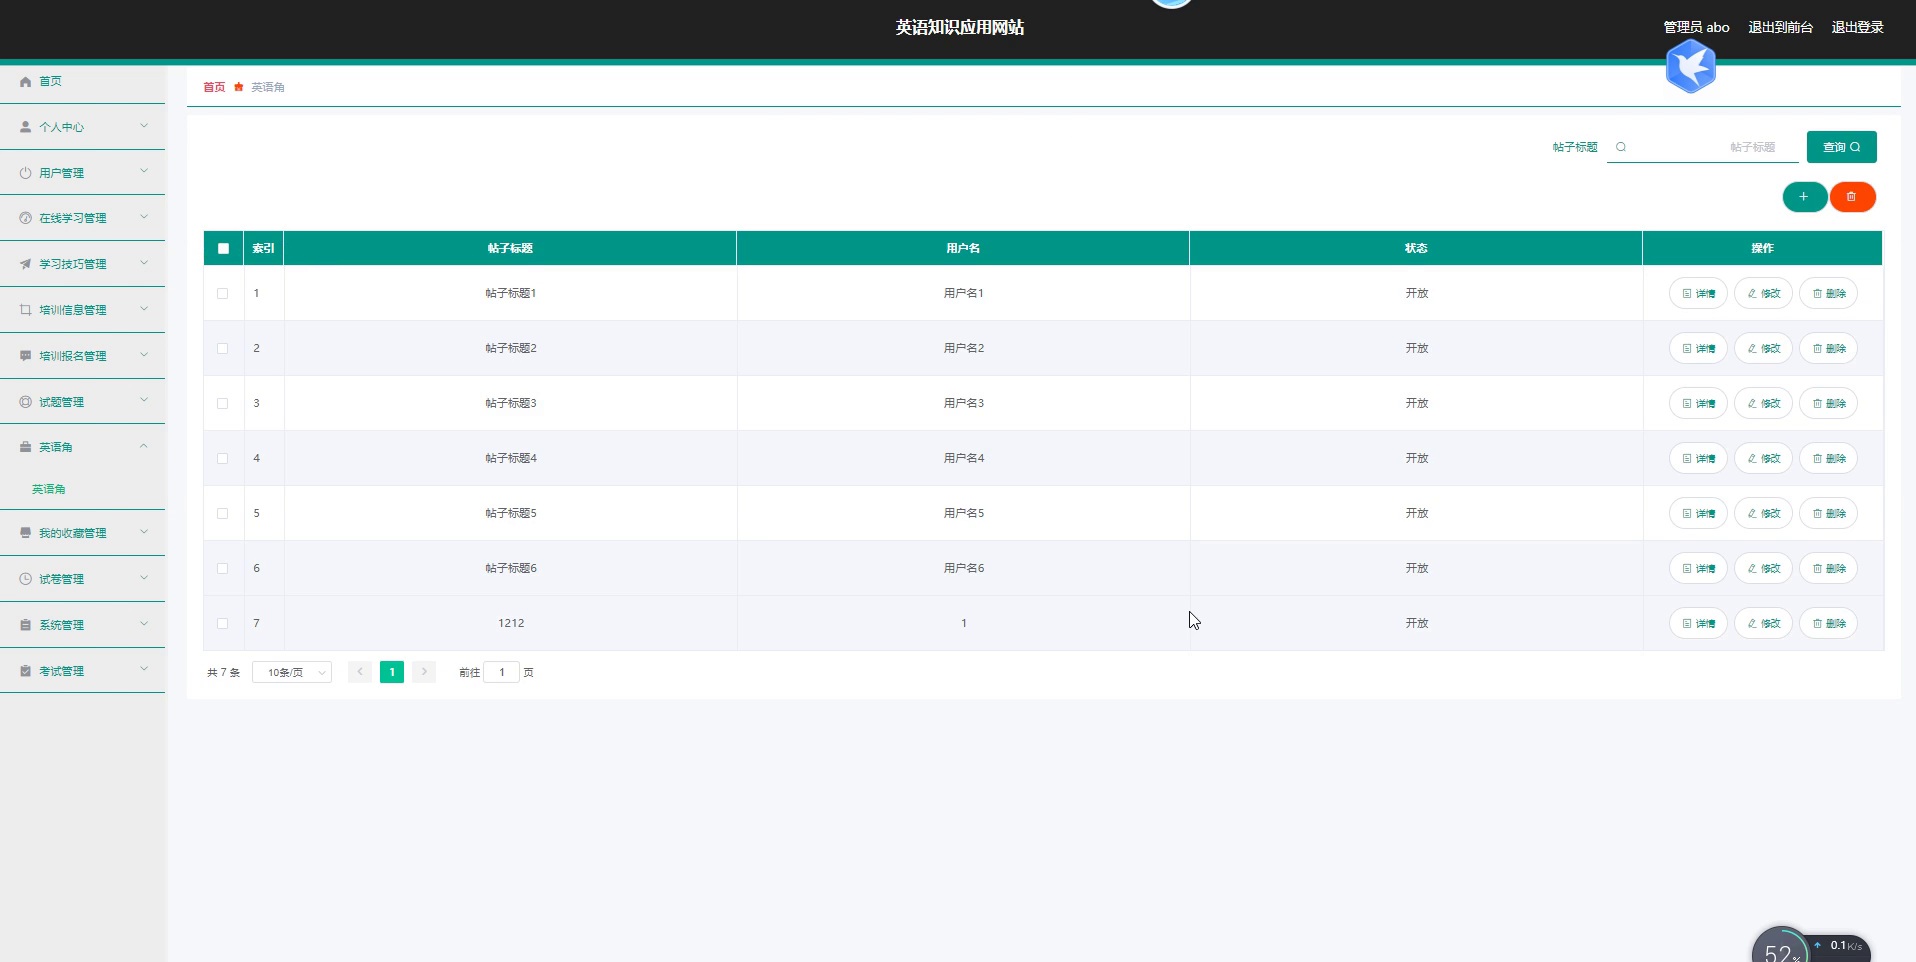Click 退出登录 link
This screenshot has height=962, width=1916.
pyautogui.click(x=1857, y=27)
